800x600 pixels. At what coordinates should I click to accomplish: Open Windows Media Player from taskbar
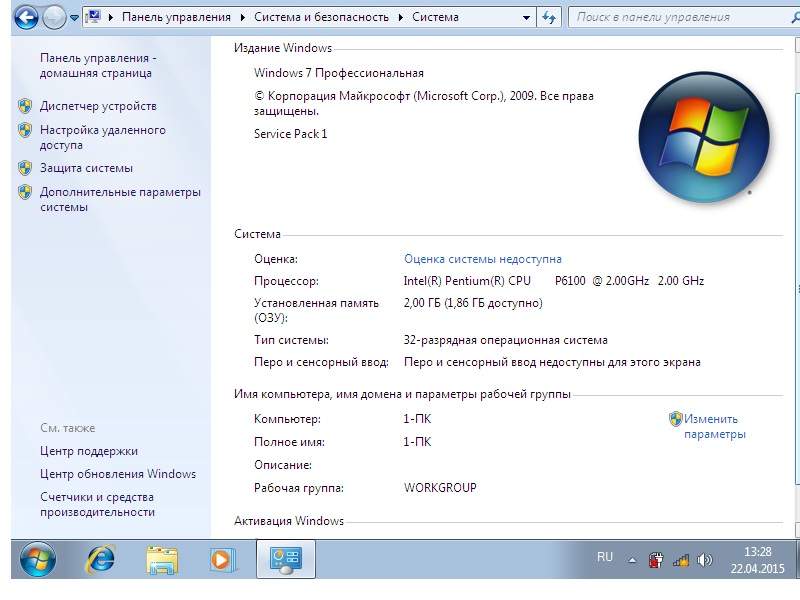point(223,559)
